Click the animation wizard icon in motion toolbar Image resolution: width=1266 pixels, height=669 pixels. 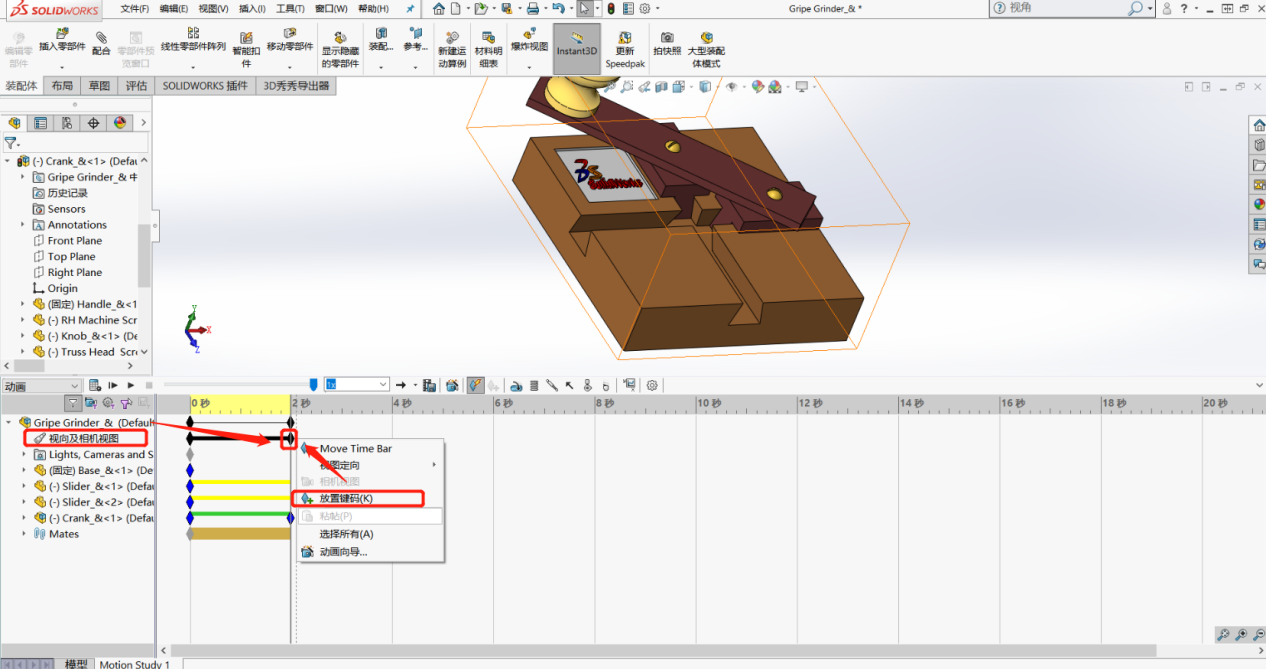[452, 385]
